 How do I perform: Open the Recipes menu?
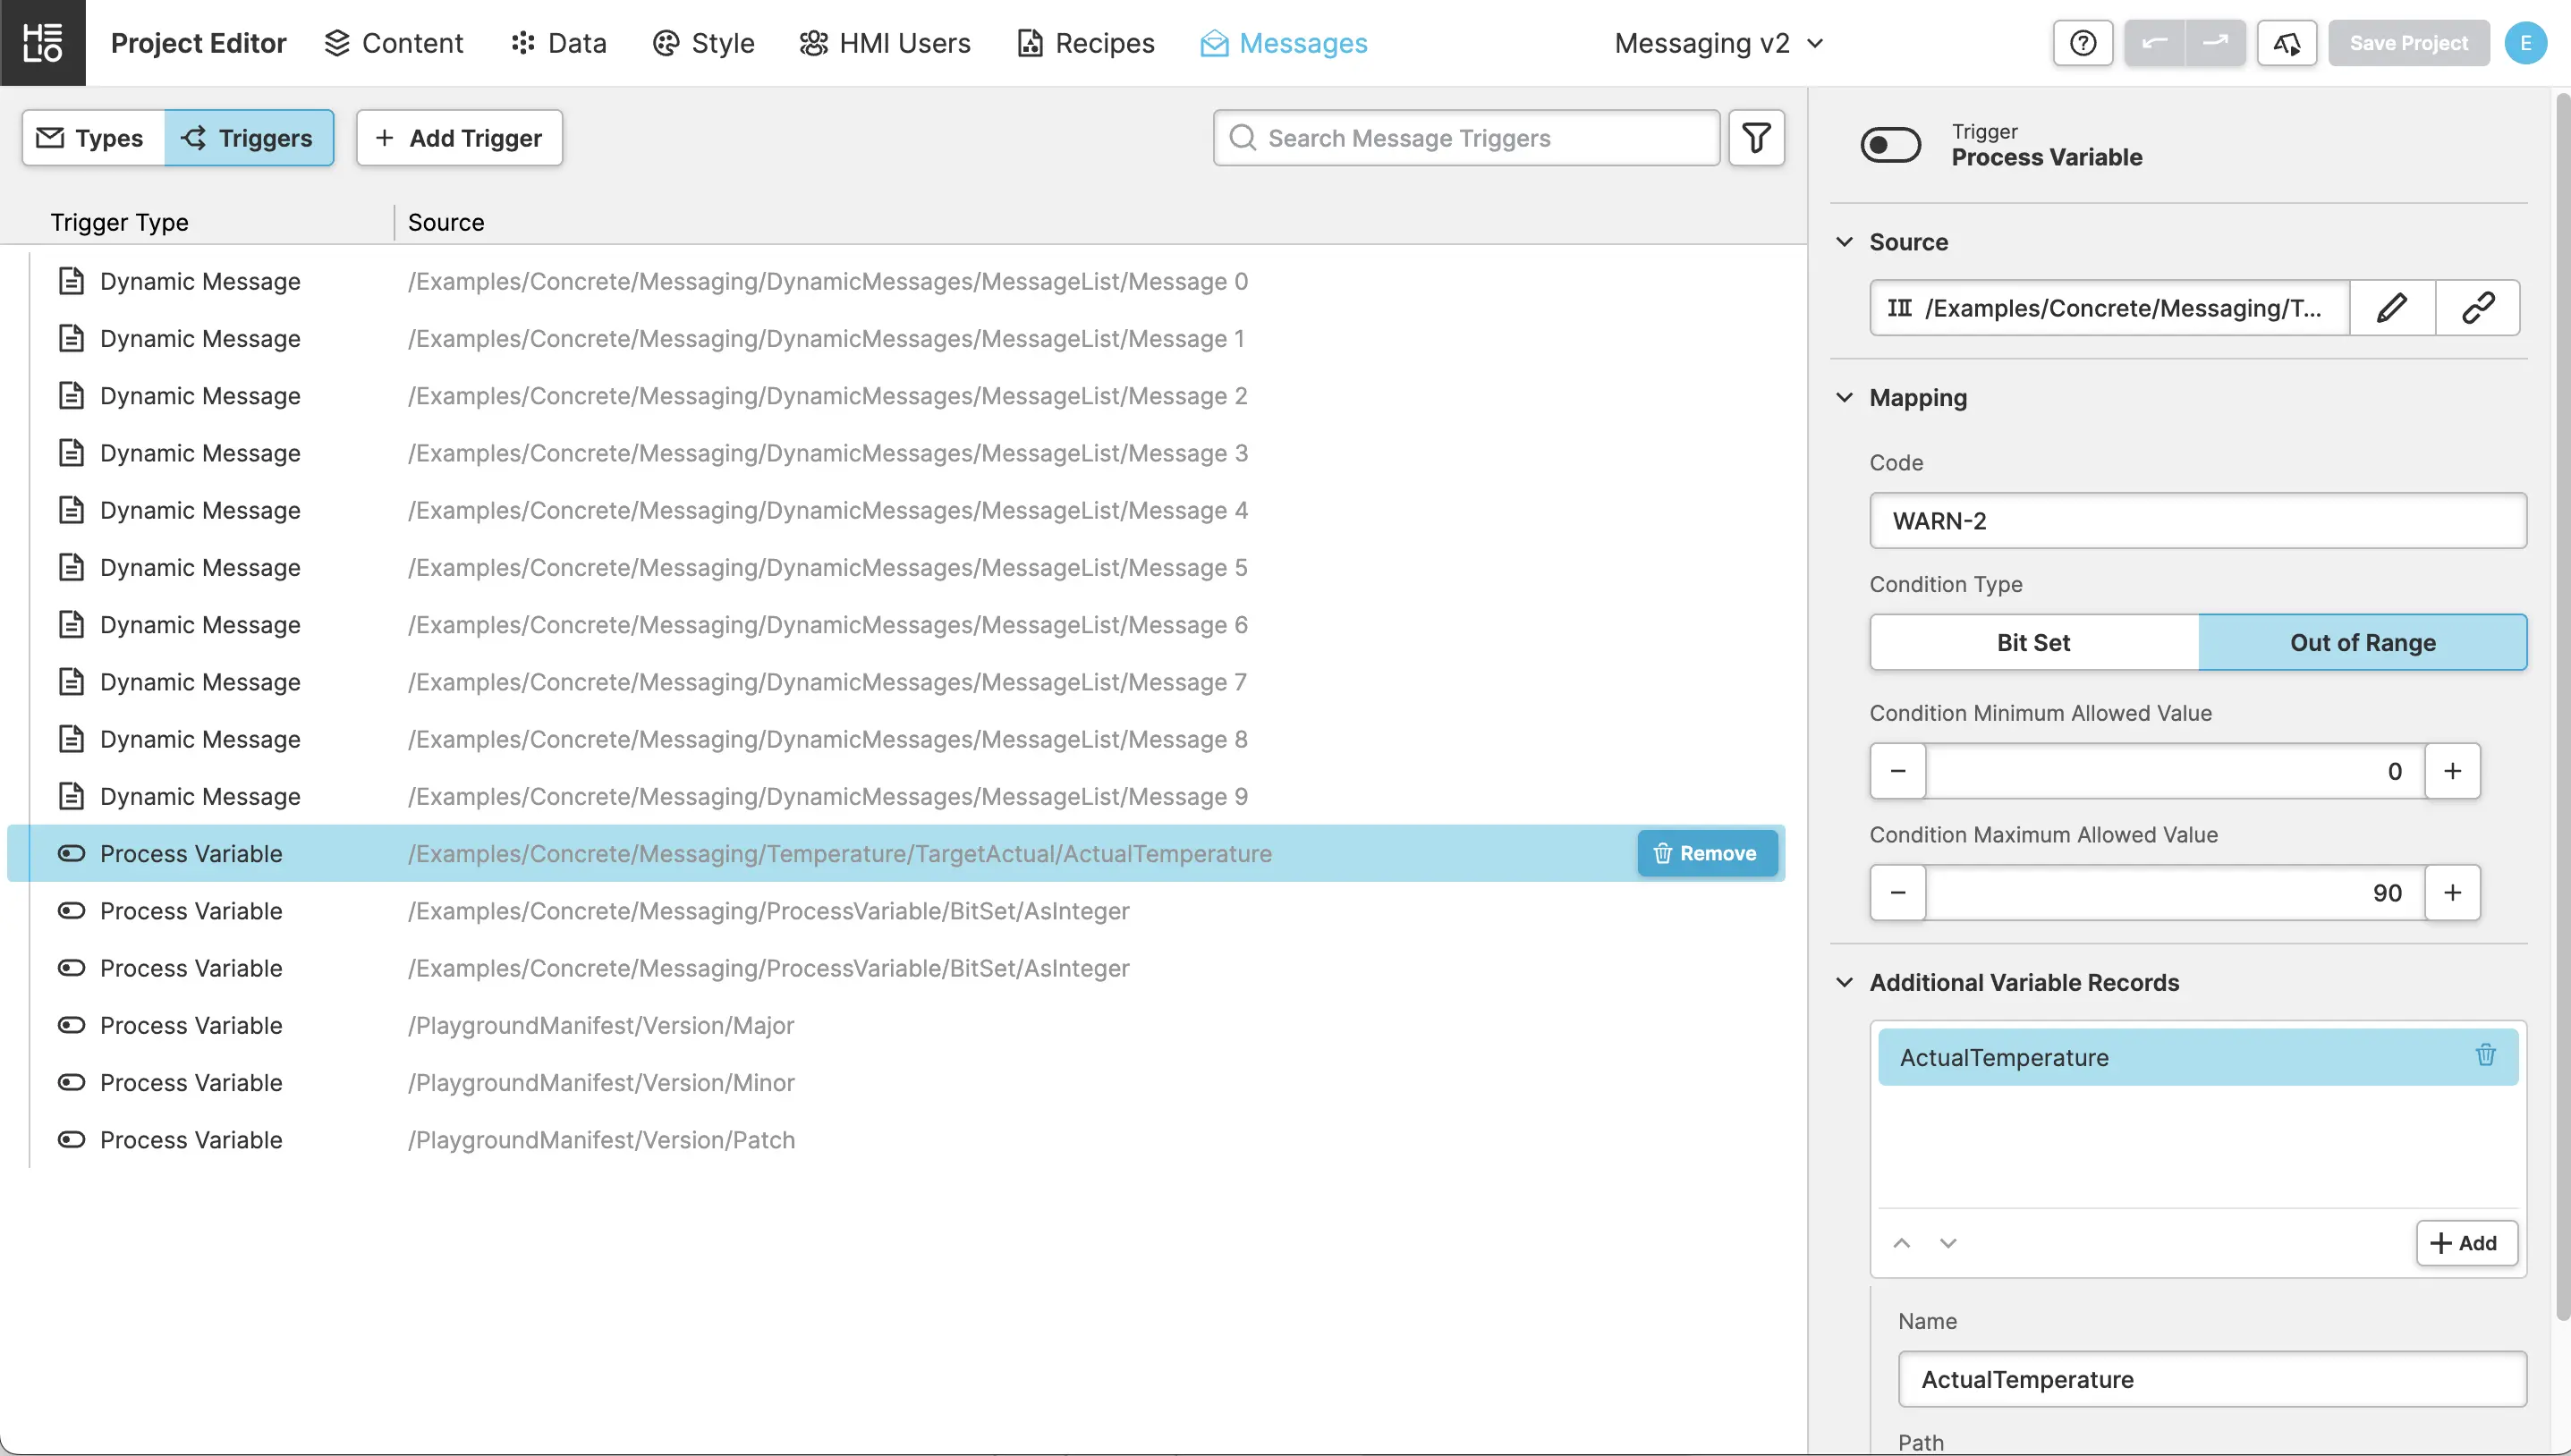1085,43
